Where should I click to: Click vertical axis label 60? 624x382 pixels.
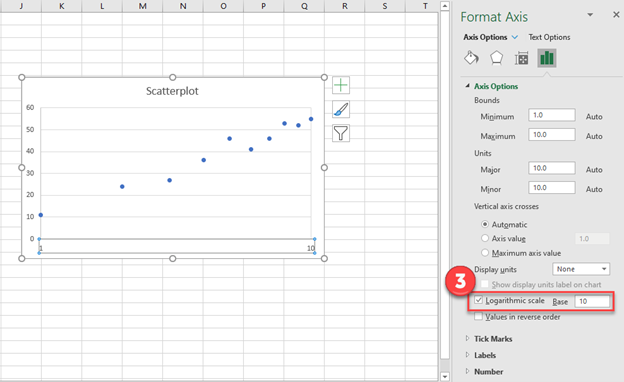tap(30, 107)
